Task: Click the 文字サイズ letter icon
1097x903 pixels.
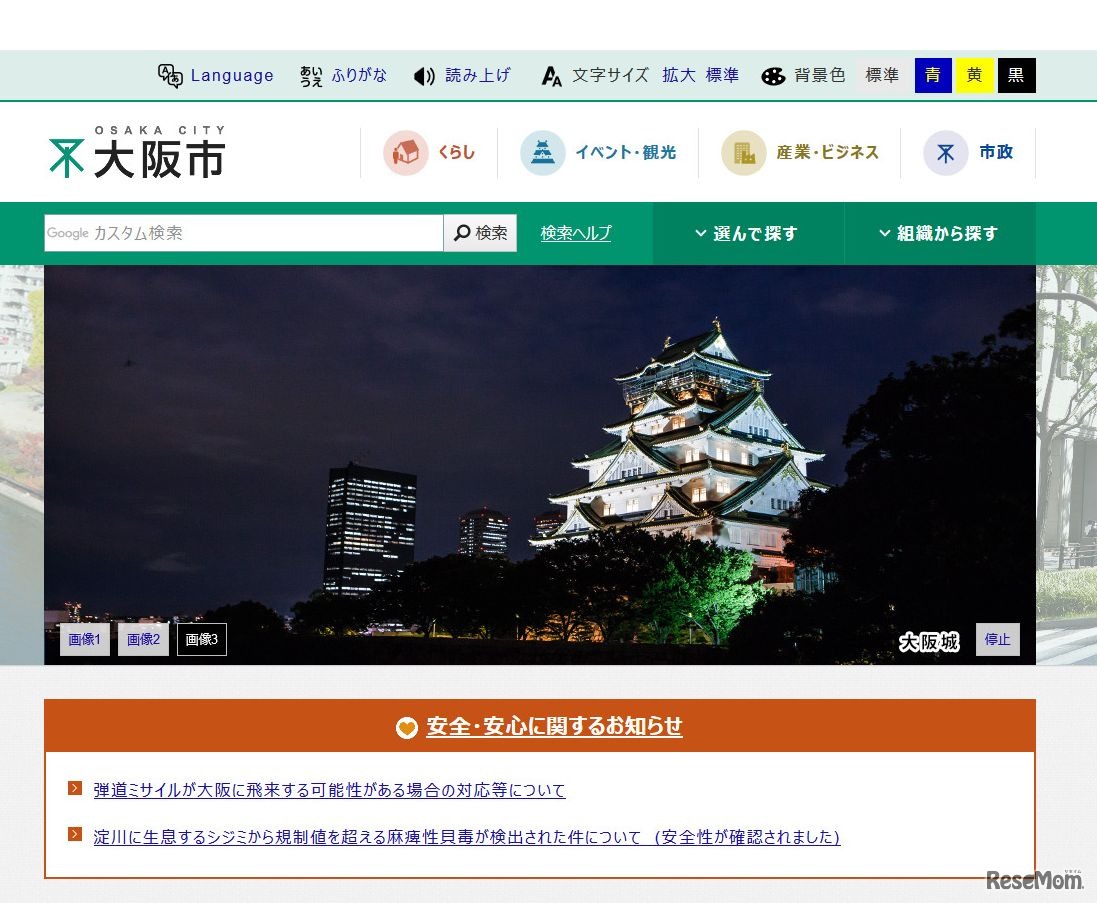Action: pos(551,75)
